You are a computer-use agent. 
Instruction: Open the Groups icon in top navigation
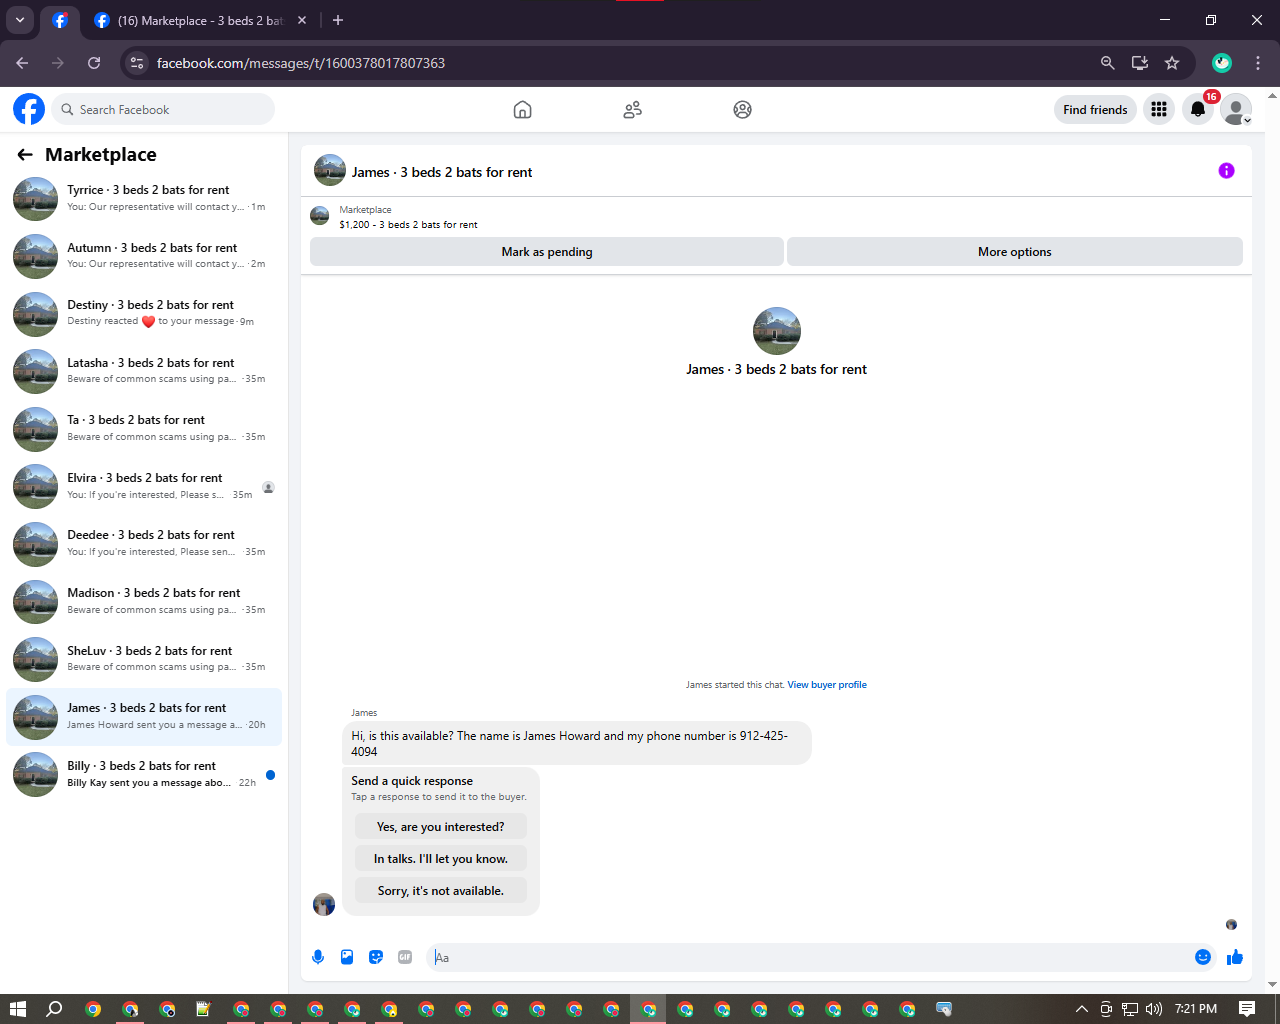742,110
